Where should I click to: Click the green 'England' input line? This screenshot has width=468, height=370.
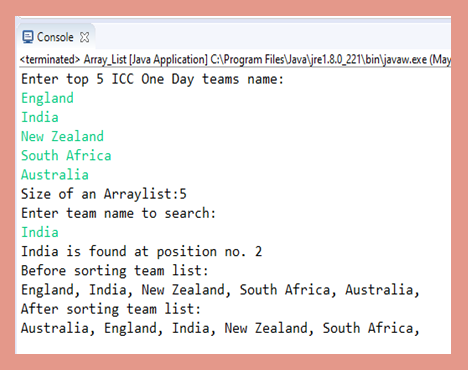[47, 98]
